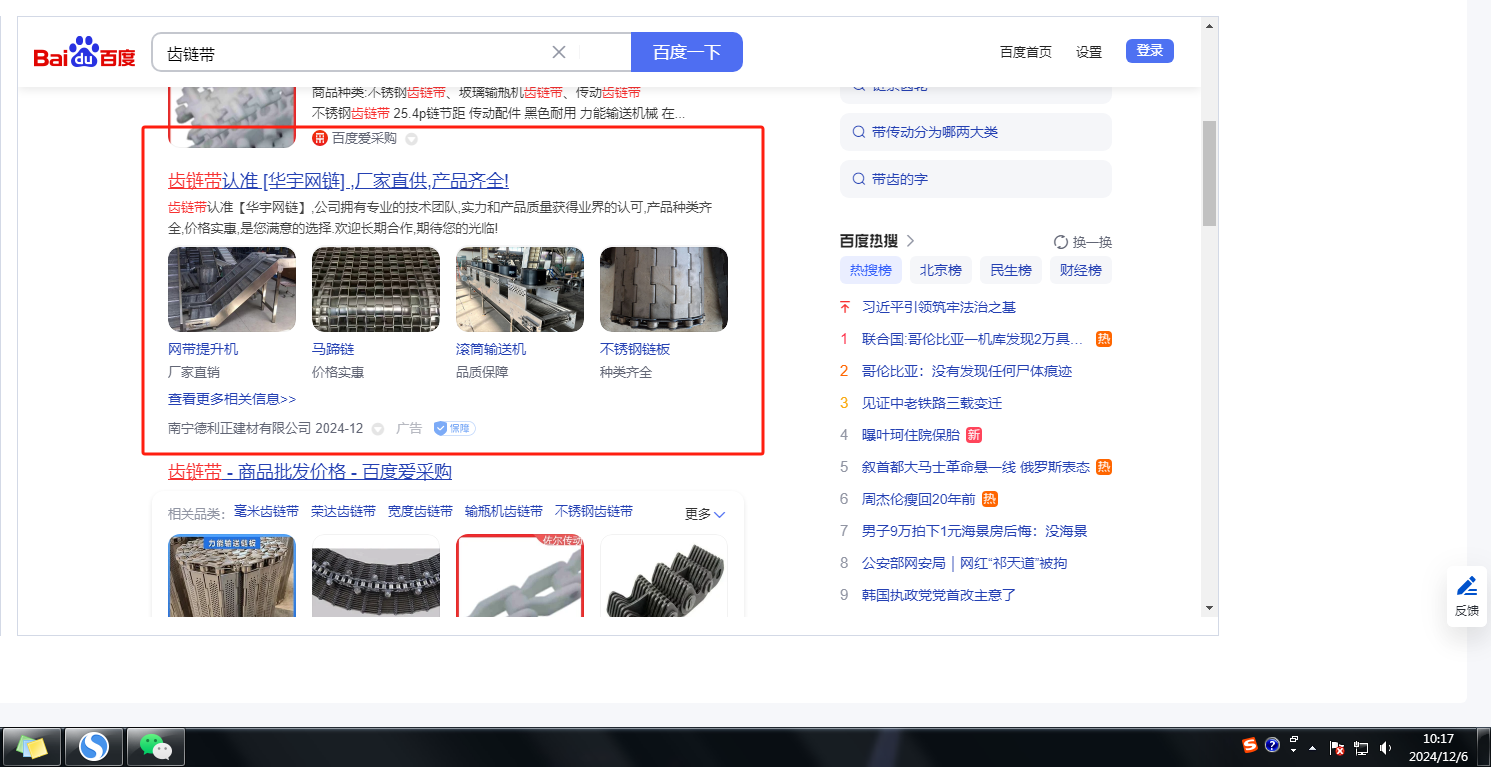Image resolution: width=1491 pixels, height=767 pixels.
Task: Open hot search 哥伦比亚：没有发现任何尸体痕迹
Action: click(x=967, y=371)
